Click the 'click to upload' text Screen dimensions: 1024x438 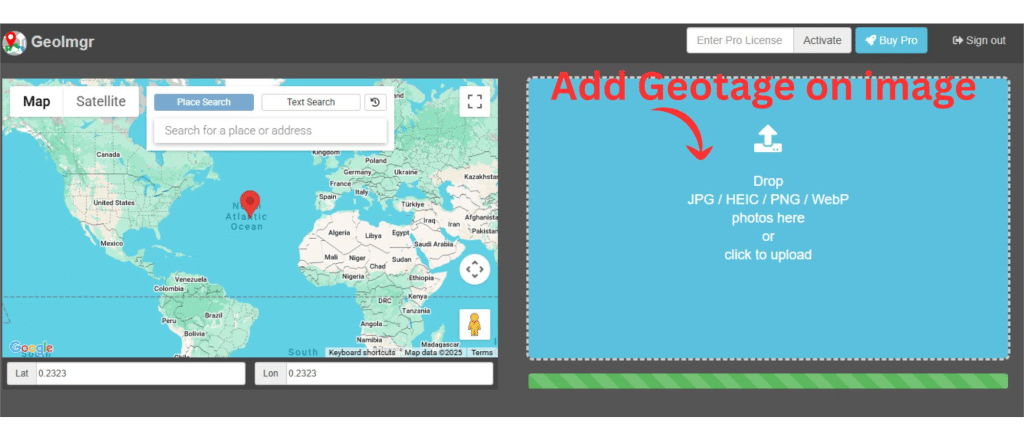click(x=768, y=255)
